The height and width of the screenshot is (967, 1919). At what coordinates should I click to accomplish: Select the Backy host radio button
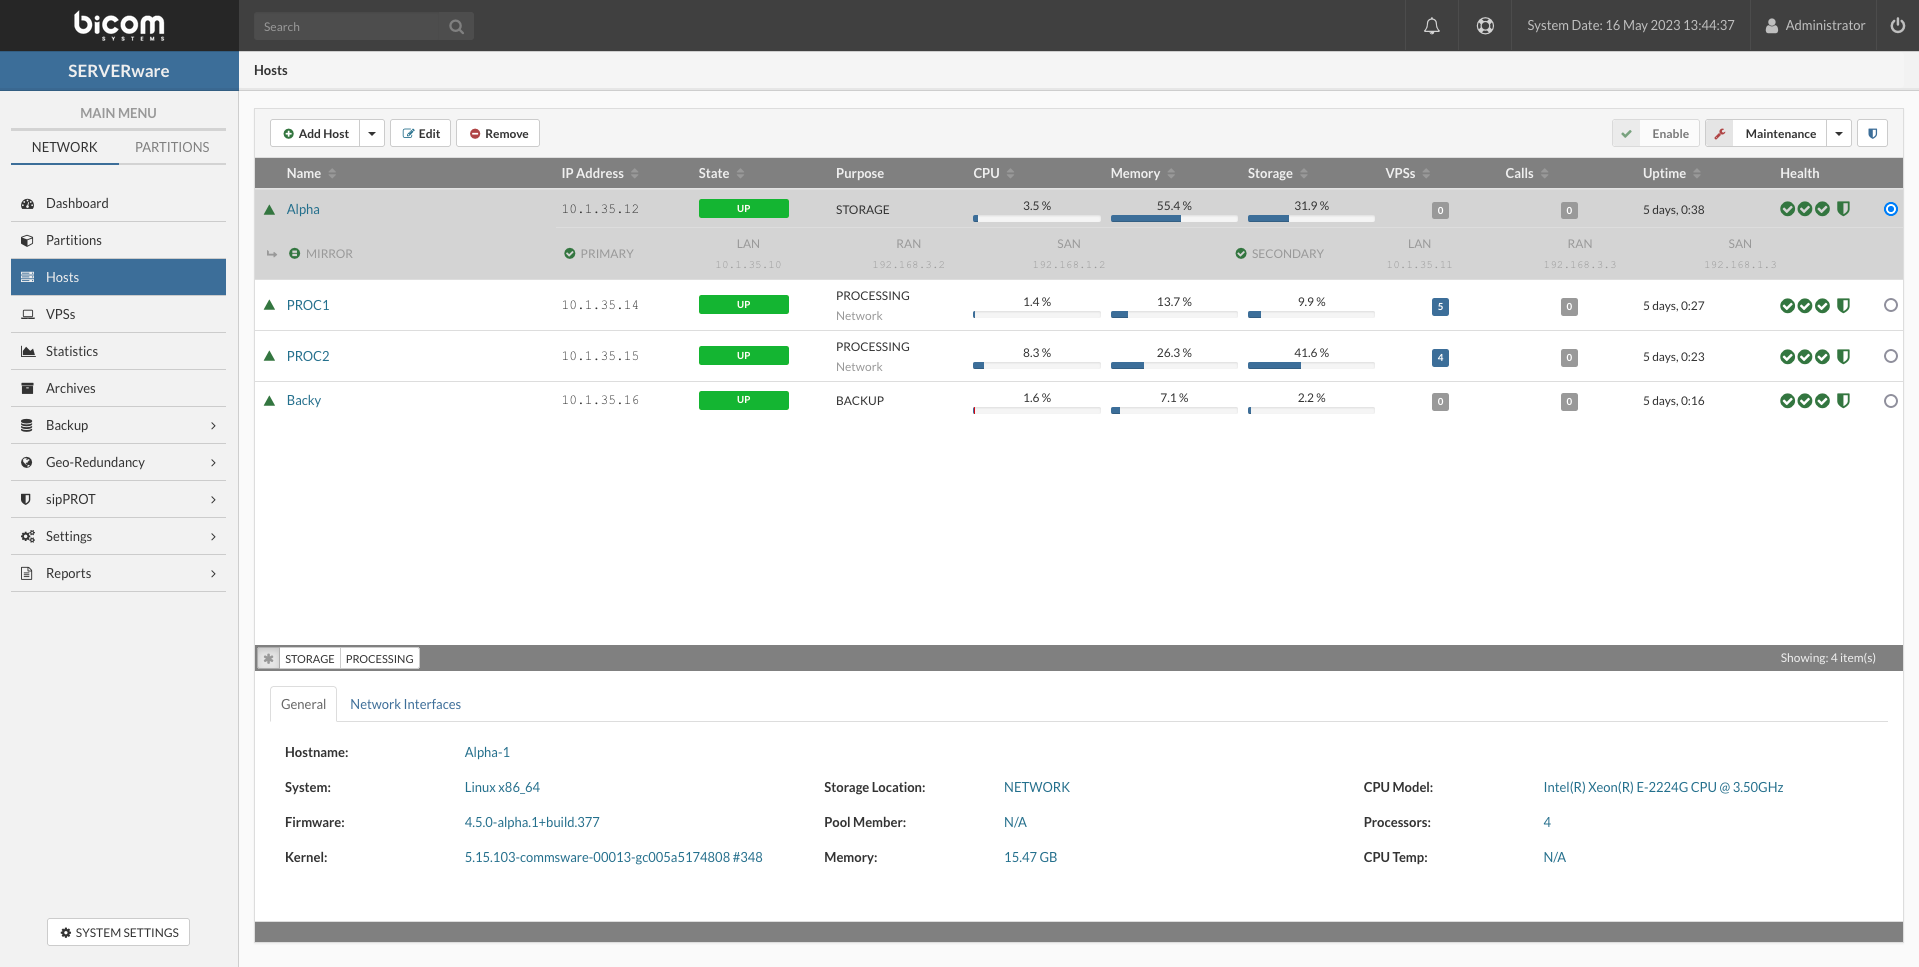(x=1890, y=401)
